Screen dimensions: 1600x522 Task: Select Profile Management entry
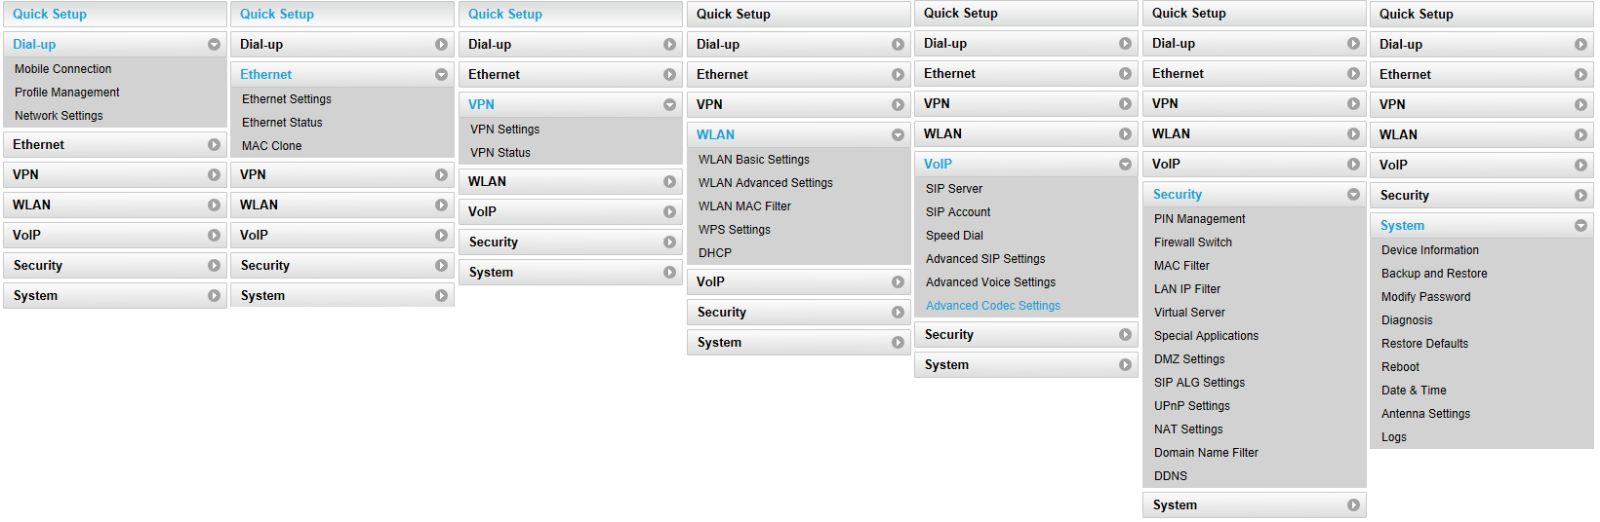point(67,92)
